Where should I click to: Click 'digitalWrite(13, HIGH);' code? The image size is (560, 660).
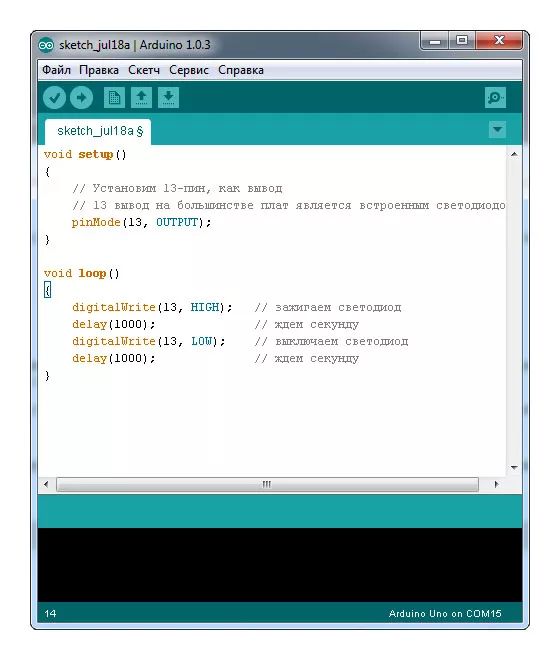click(x=152, y=308)
